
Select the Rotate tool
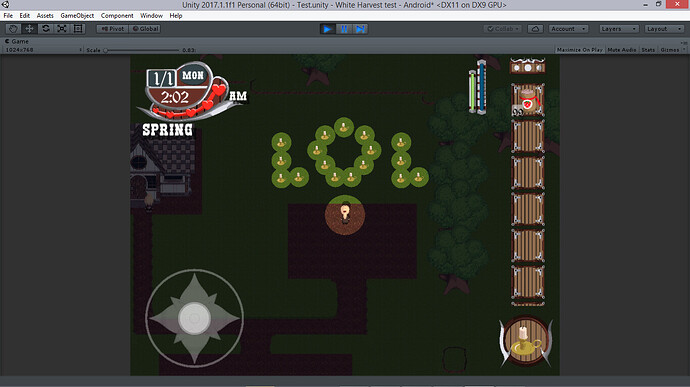(x=46, y=29)
